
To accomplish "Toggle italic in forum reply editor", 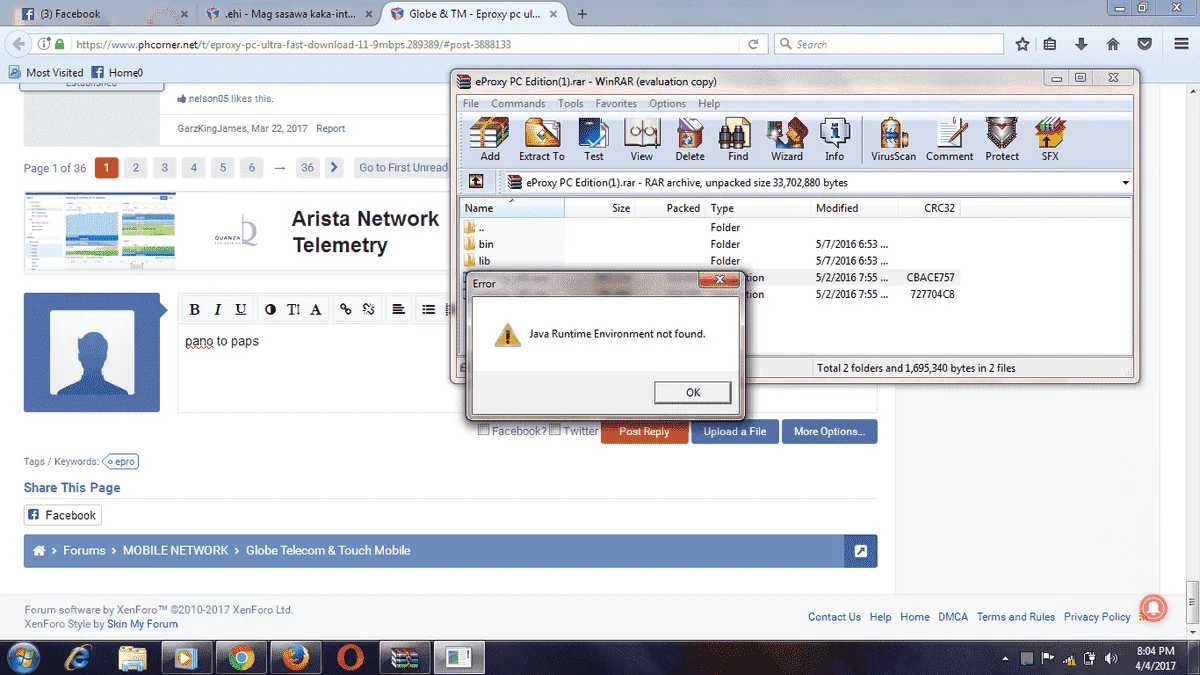I will pyautogui.click(x=218, y=310).
